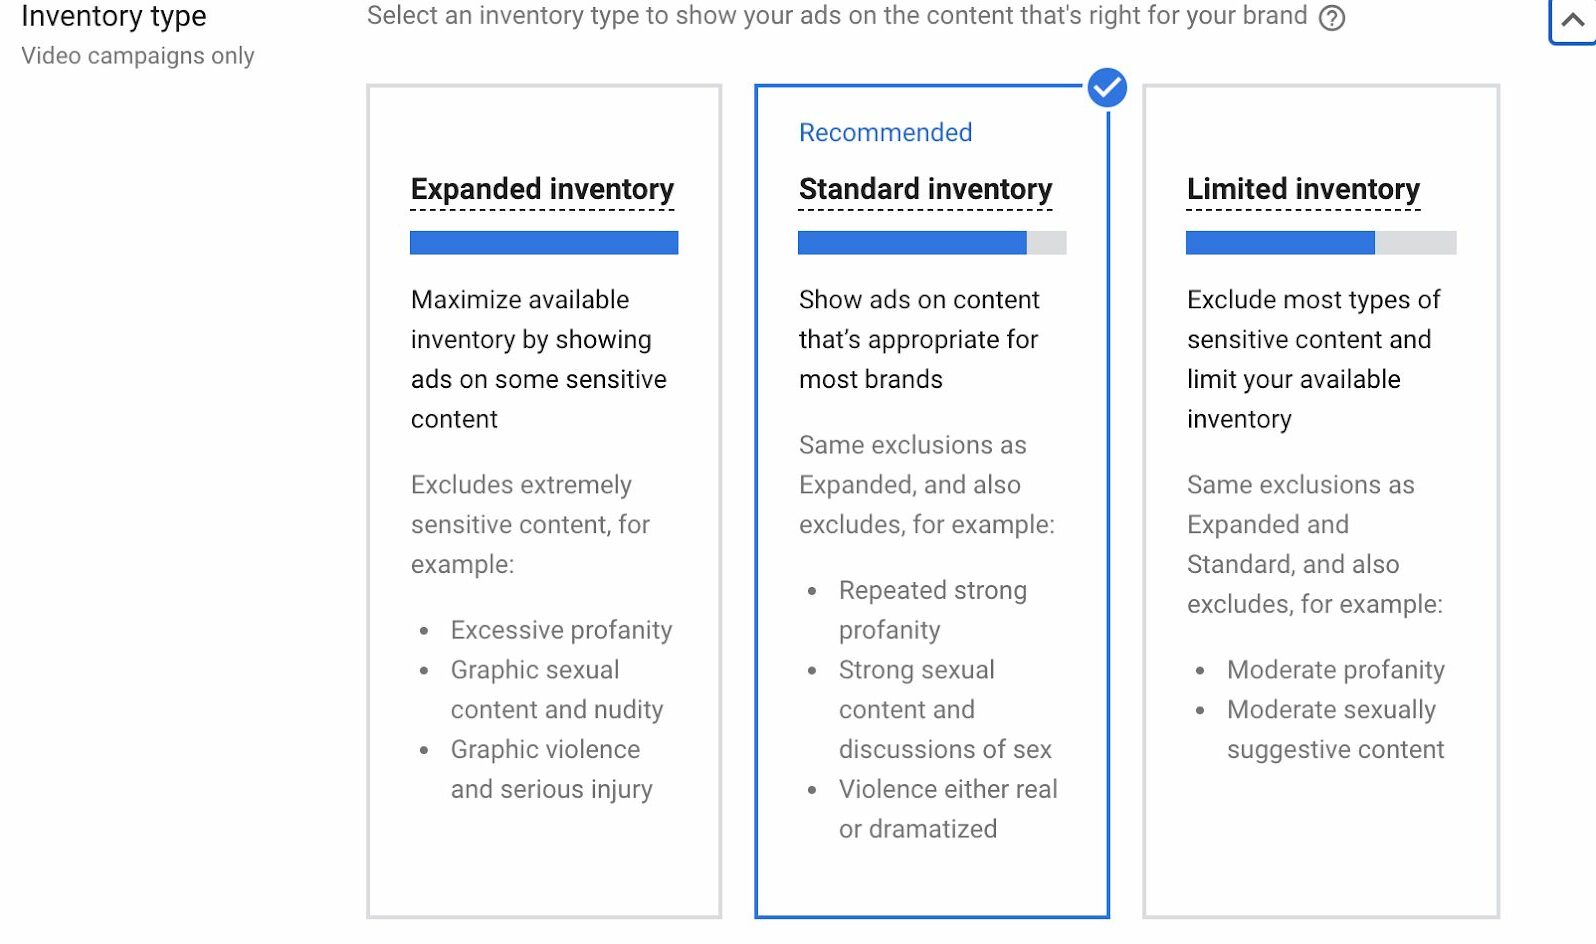Image resolution: width=1596 pixels, height=944 pixels.
Task: Click Moderate profanity in Limited card
Action: [x=1335, y=670]
